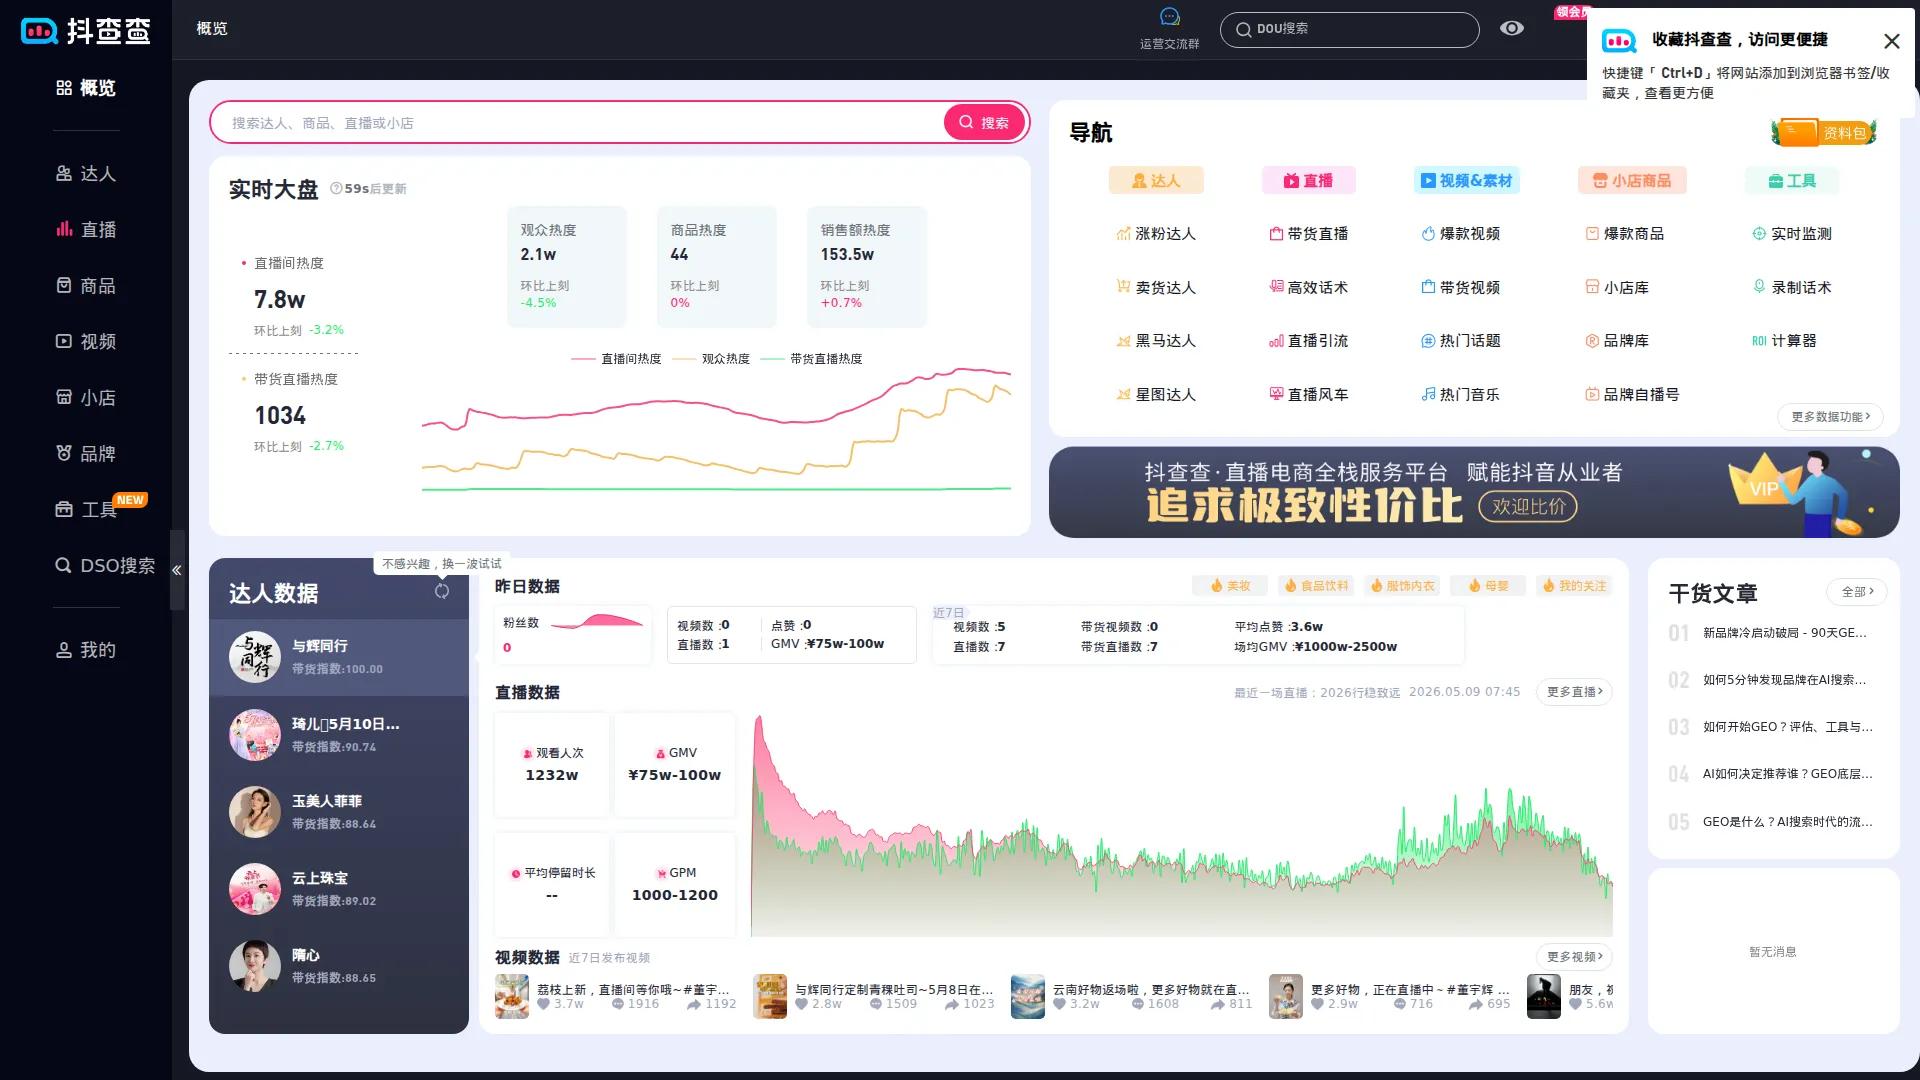Select the 视频&素材 navigation category tab
The height and width of the screenshot is (1080, 1920).
(1467, 181)
